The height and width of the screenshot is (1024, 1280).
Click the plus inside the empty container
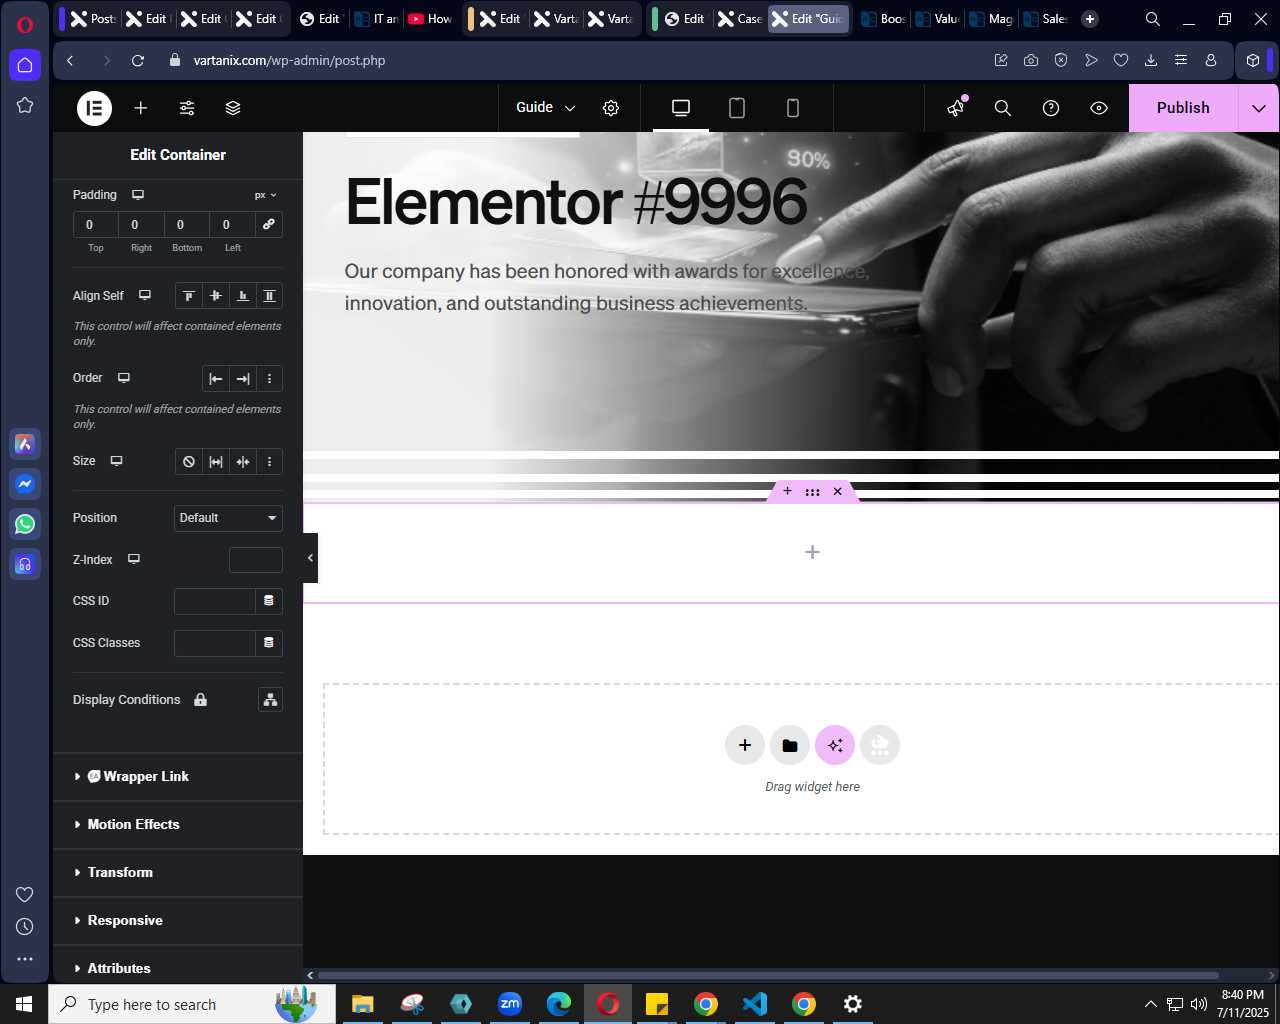[x=812, y=552]
